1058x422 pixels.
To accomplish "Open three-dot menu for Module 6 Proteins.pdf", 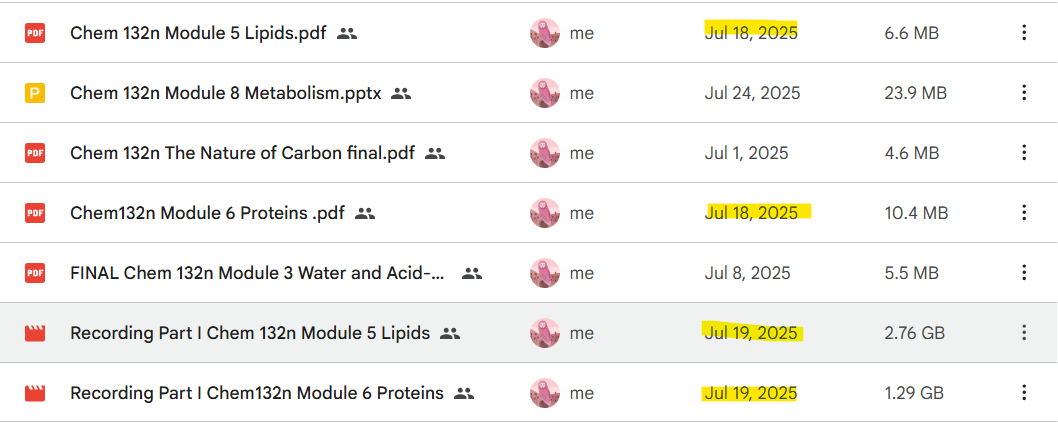I will click(x=1023, y=213).
